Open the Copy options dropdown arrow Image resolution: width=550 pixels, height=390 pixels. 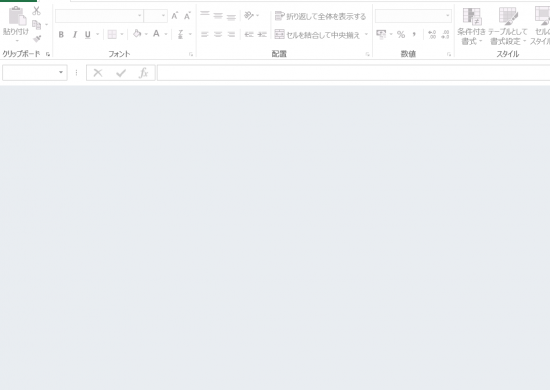pos(47,25)
